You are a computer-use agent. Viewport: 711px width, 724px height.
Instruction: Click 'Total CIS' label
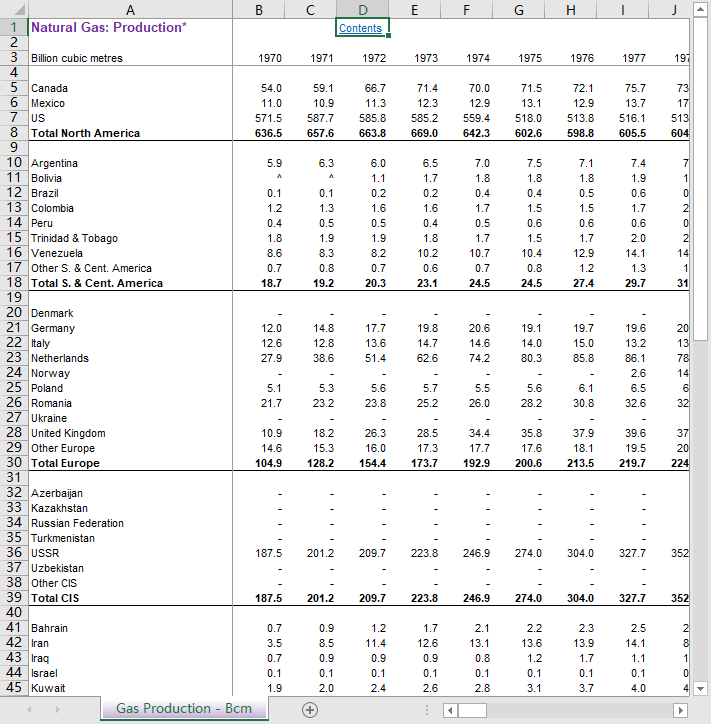pyautogui.click(x=55, y=598)
